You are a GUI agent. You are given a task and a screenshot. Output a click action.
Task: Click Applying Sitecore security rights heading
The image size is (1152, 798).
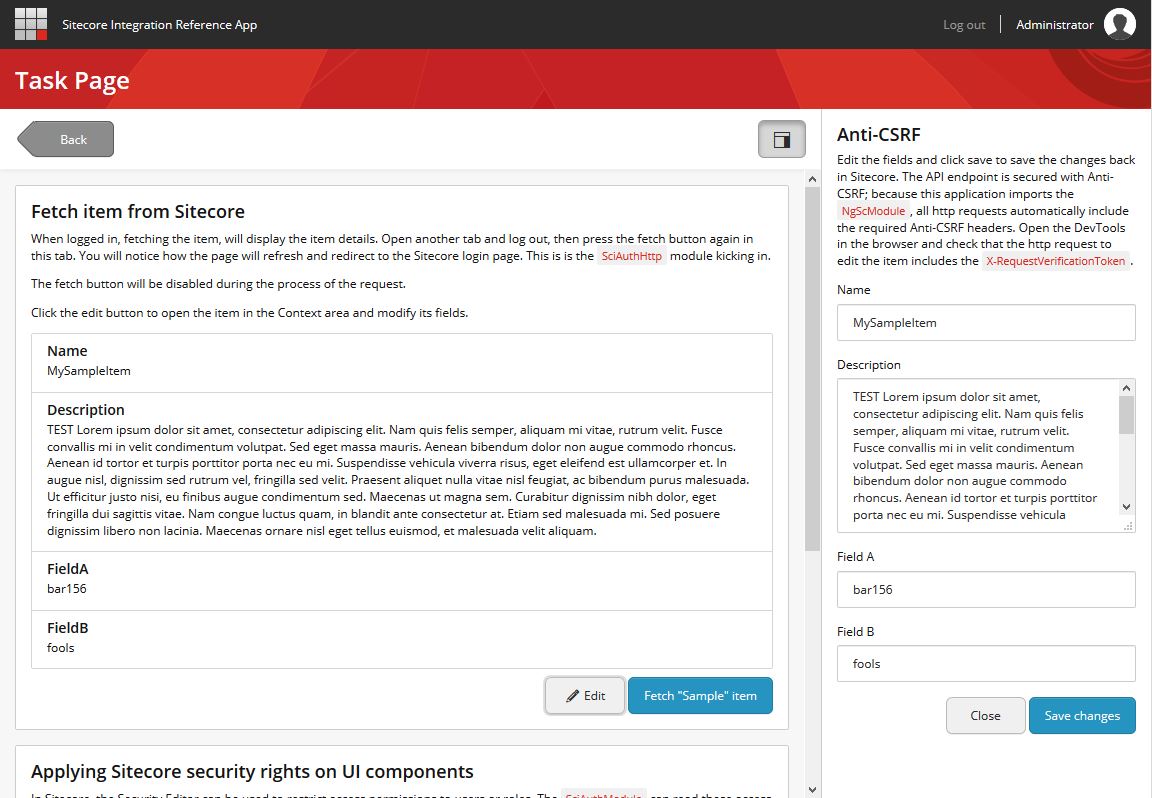tap(252, 772)
